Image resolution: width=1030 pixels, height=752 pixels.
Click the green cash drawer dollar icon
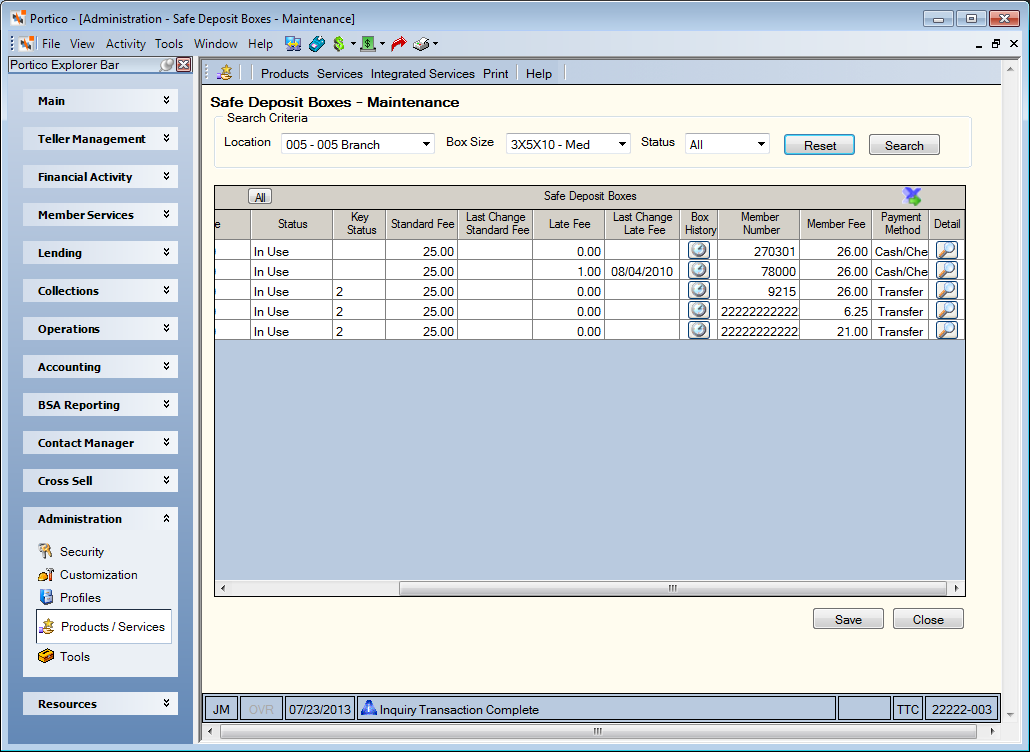368,44
